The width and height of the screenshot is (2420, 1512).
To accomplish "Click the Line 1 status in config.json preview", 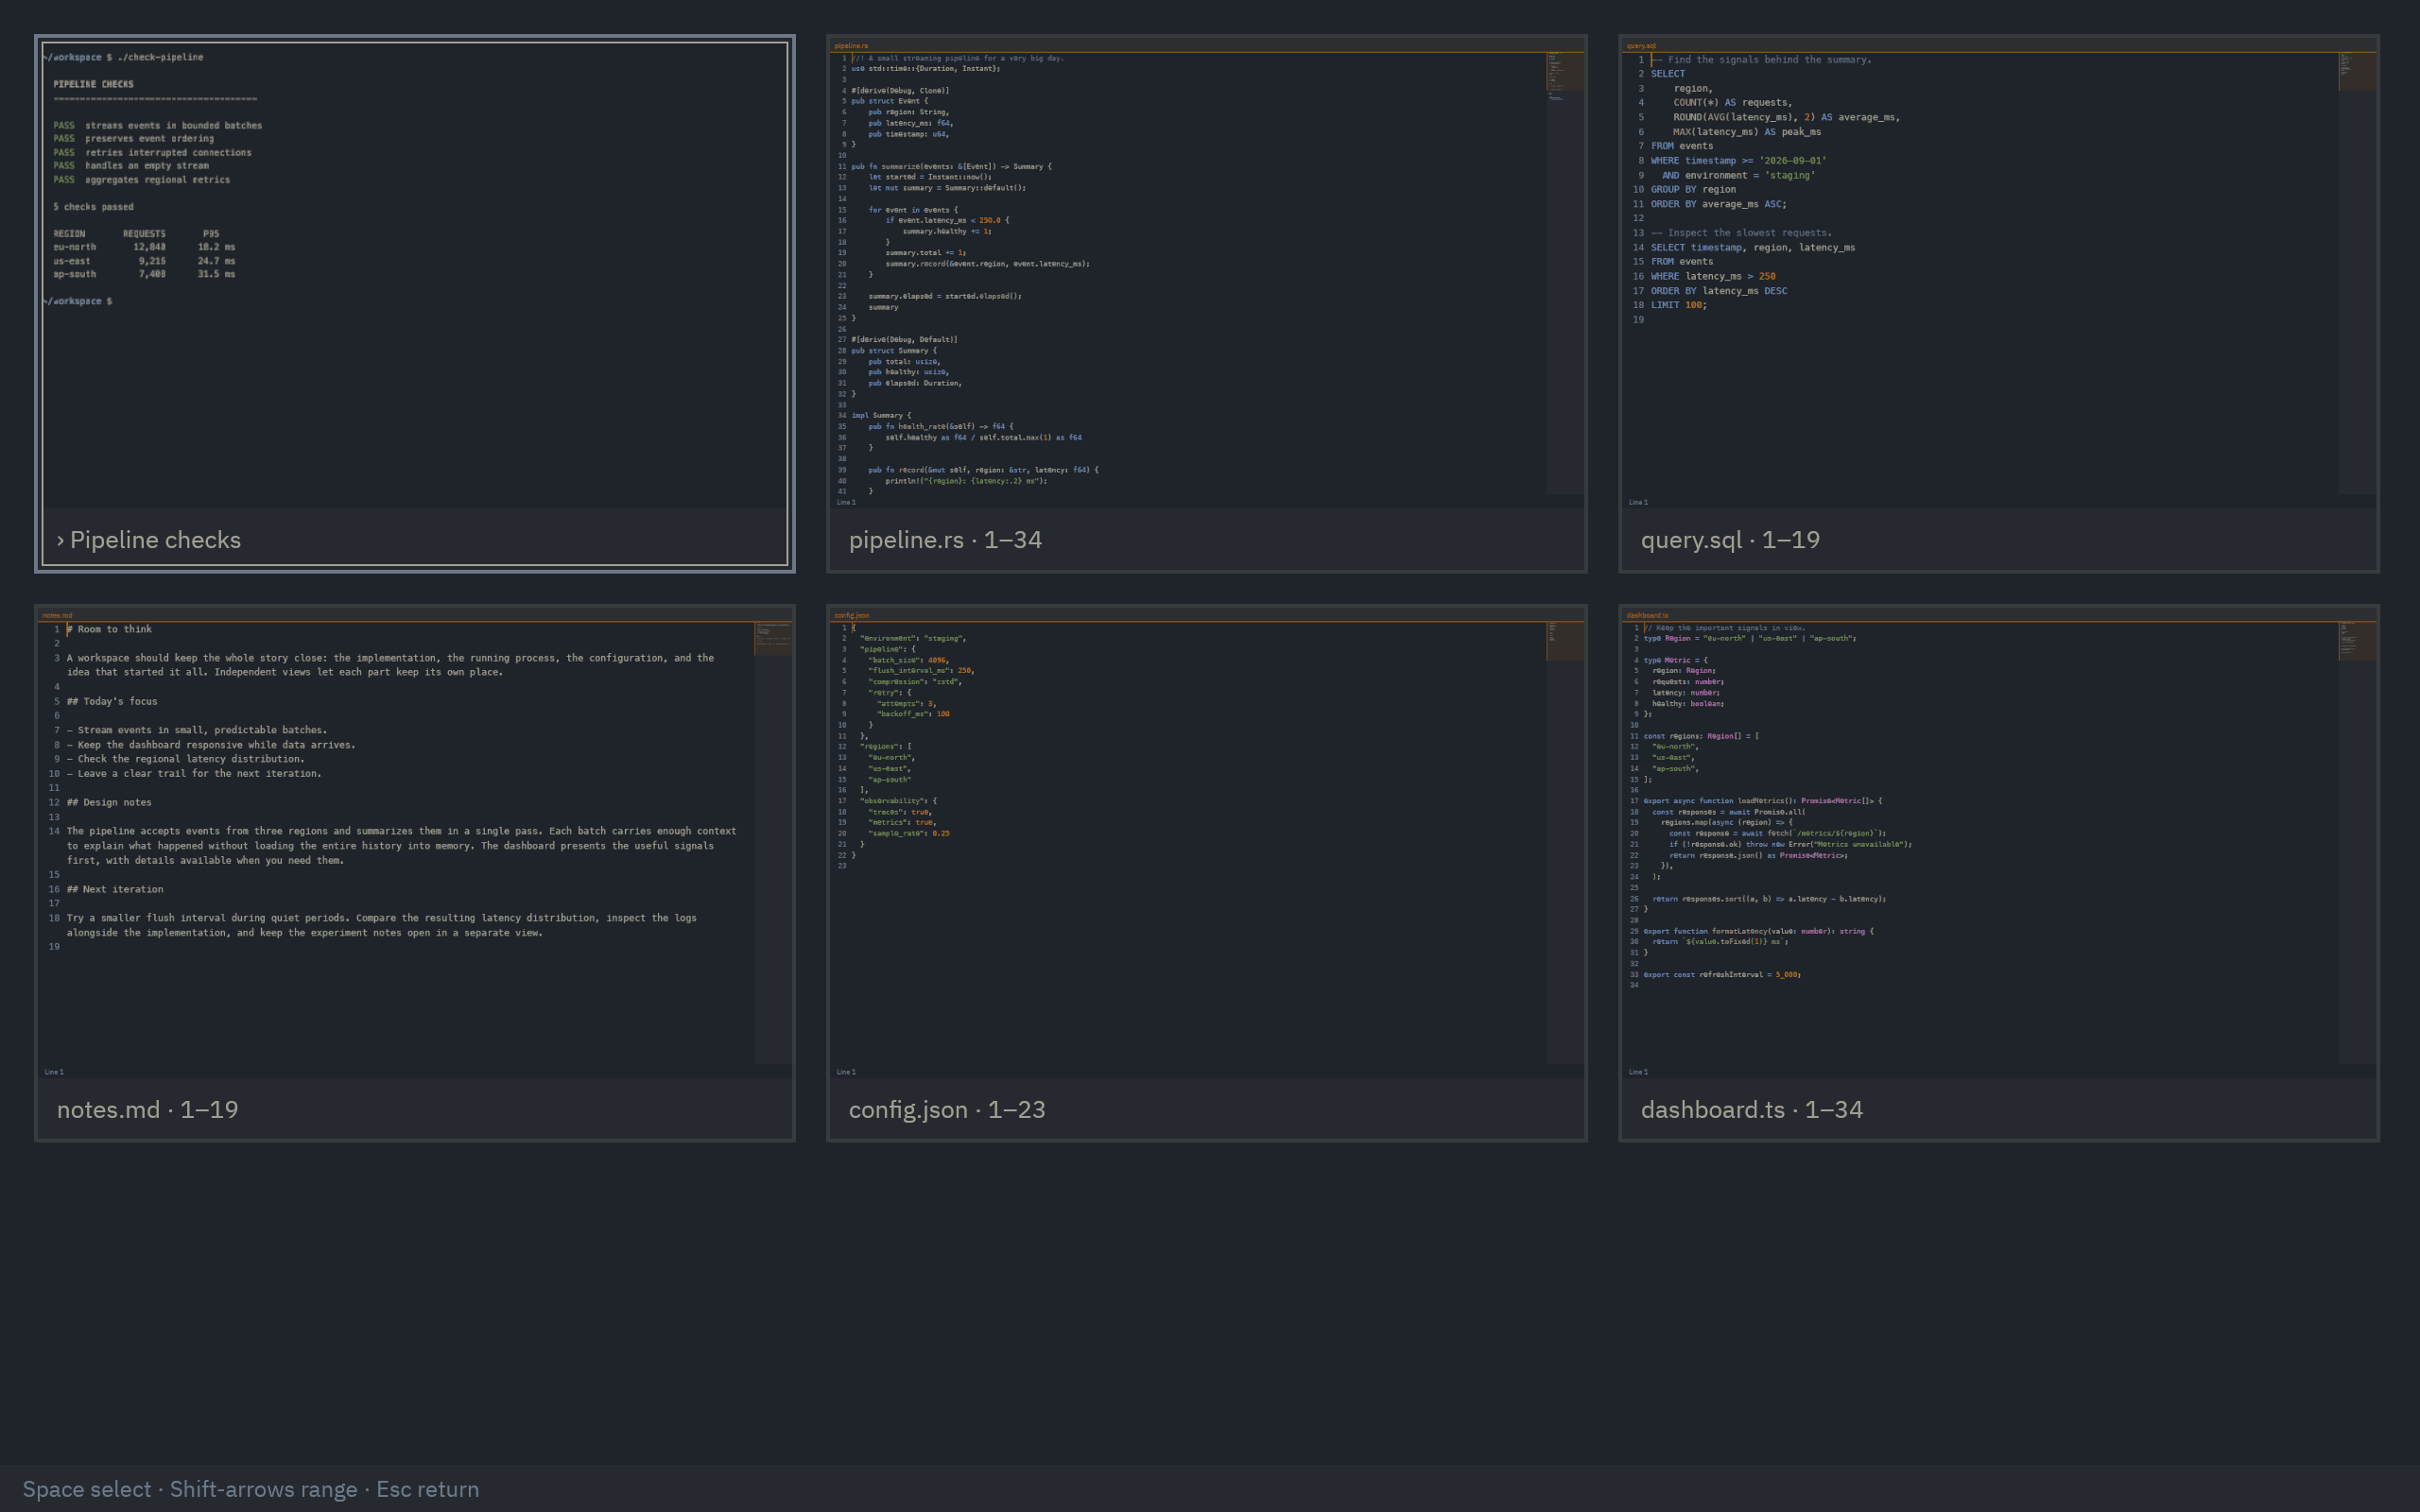I will (x=846, y=1072).
